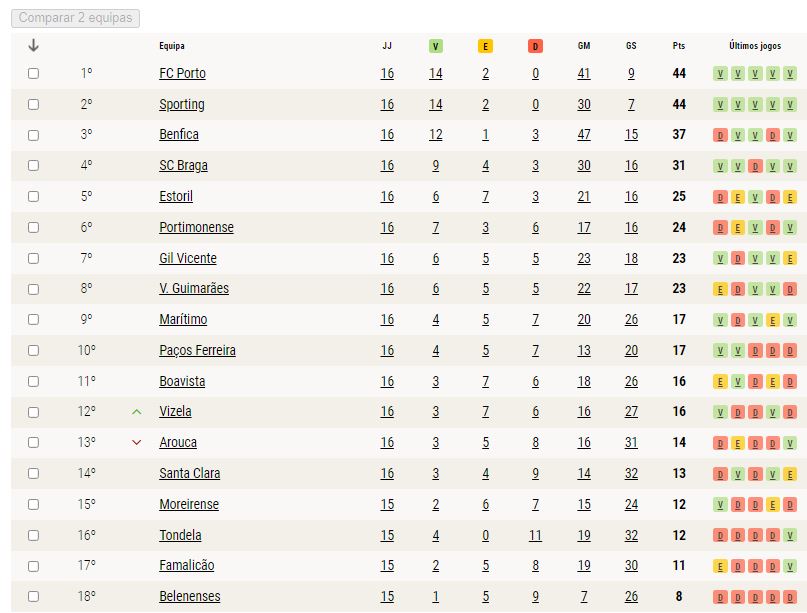Click the Comparar 2 equipas button
The image size is (807, 613).
point(76,18)
